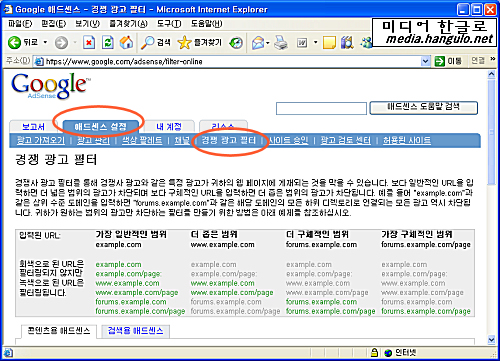500x361 pixels.
Task: Print the page with the printer icon
Action: [x=281, y=43]
